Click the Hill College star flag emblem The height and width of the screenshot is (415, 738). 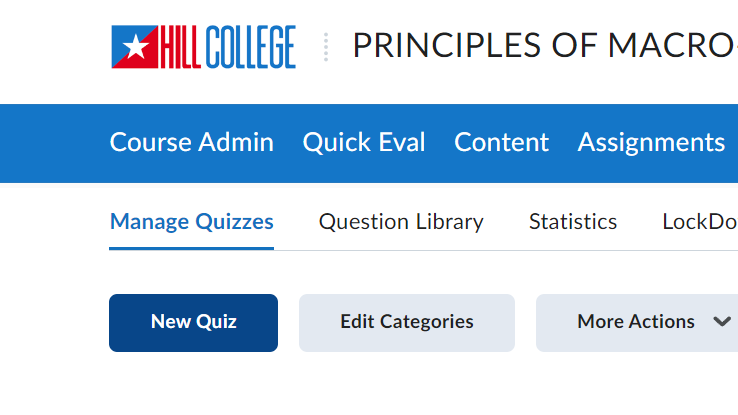coord(135,47)
